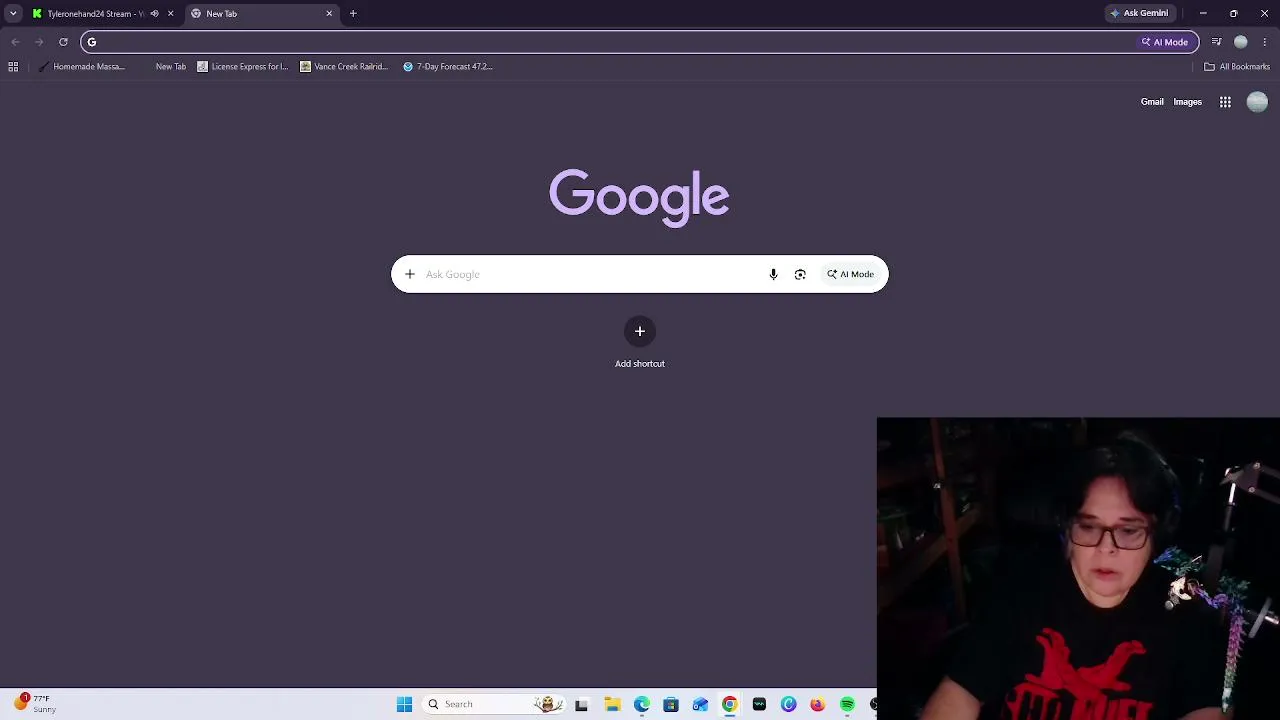
Task: Open the Apps grid in bookmarks bar
Action: click(13, 67)
